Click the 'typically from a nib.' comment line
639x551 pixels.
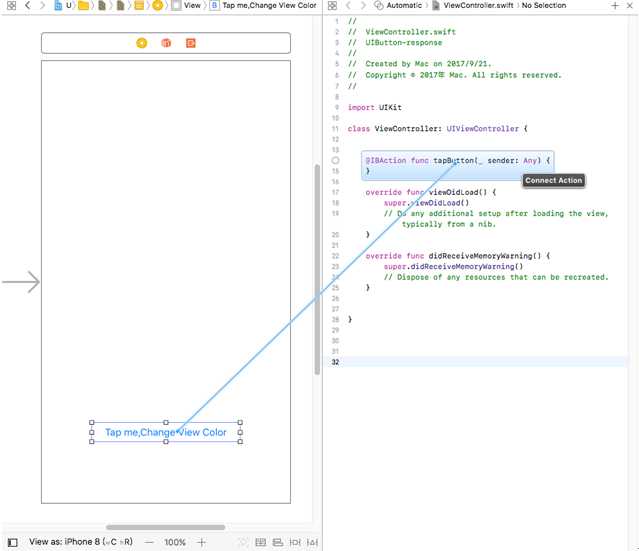[449, 224]
